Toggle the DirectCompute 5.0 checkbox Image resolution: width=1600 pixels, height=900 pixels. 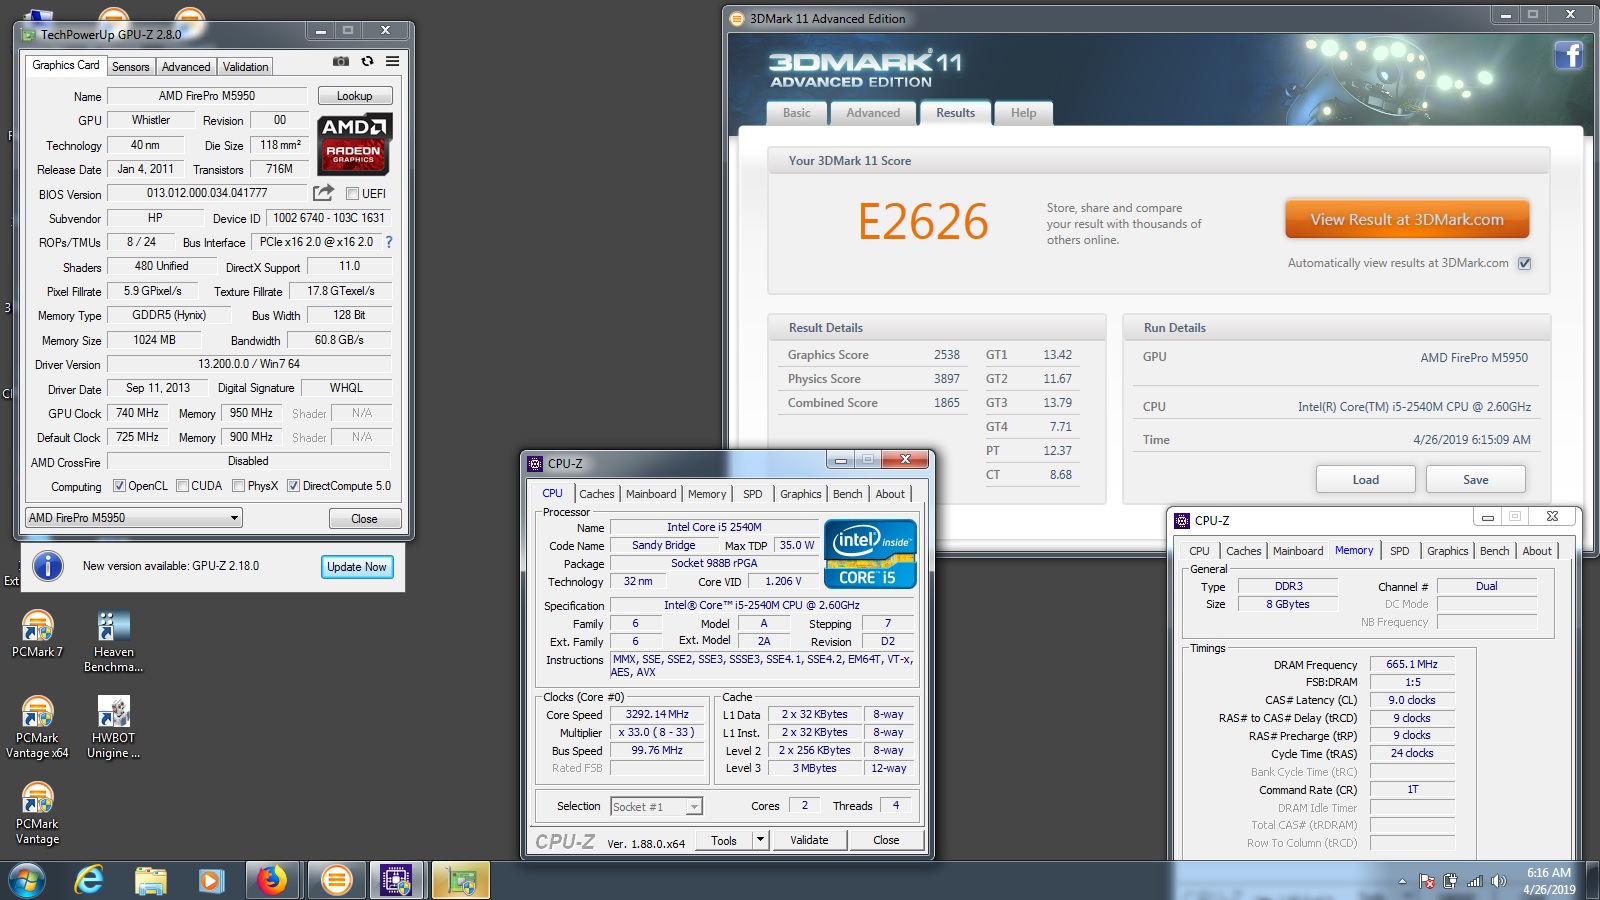pyautogui.click(x=293, y=486)
